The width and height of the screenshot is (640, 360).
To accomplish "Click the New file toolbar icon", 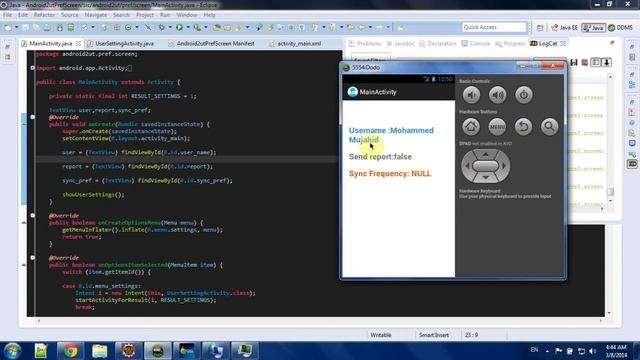I will tap(8, 27).
